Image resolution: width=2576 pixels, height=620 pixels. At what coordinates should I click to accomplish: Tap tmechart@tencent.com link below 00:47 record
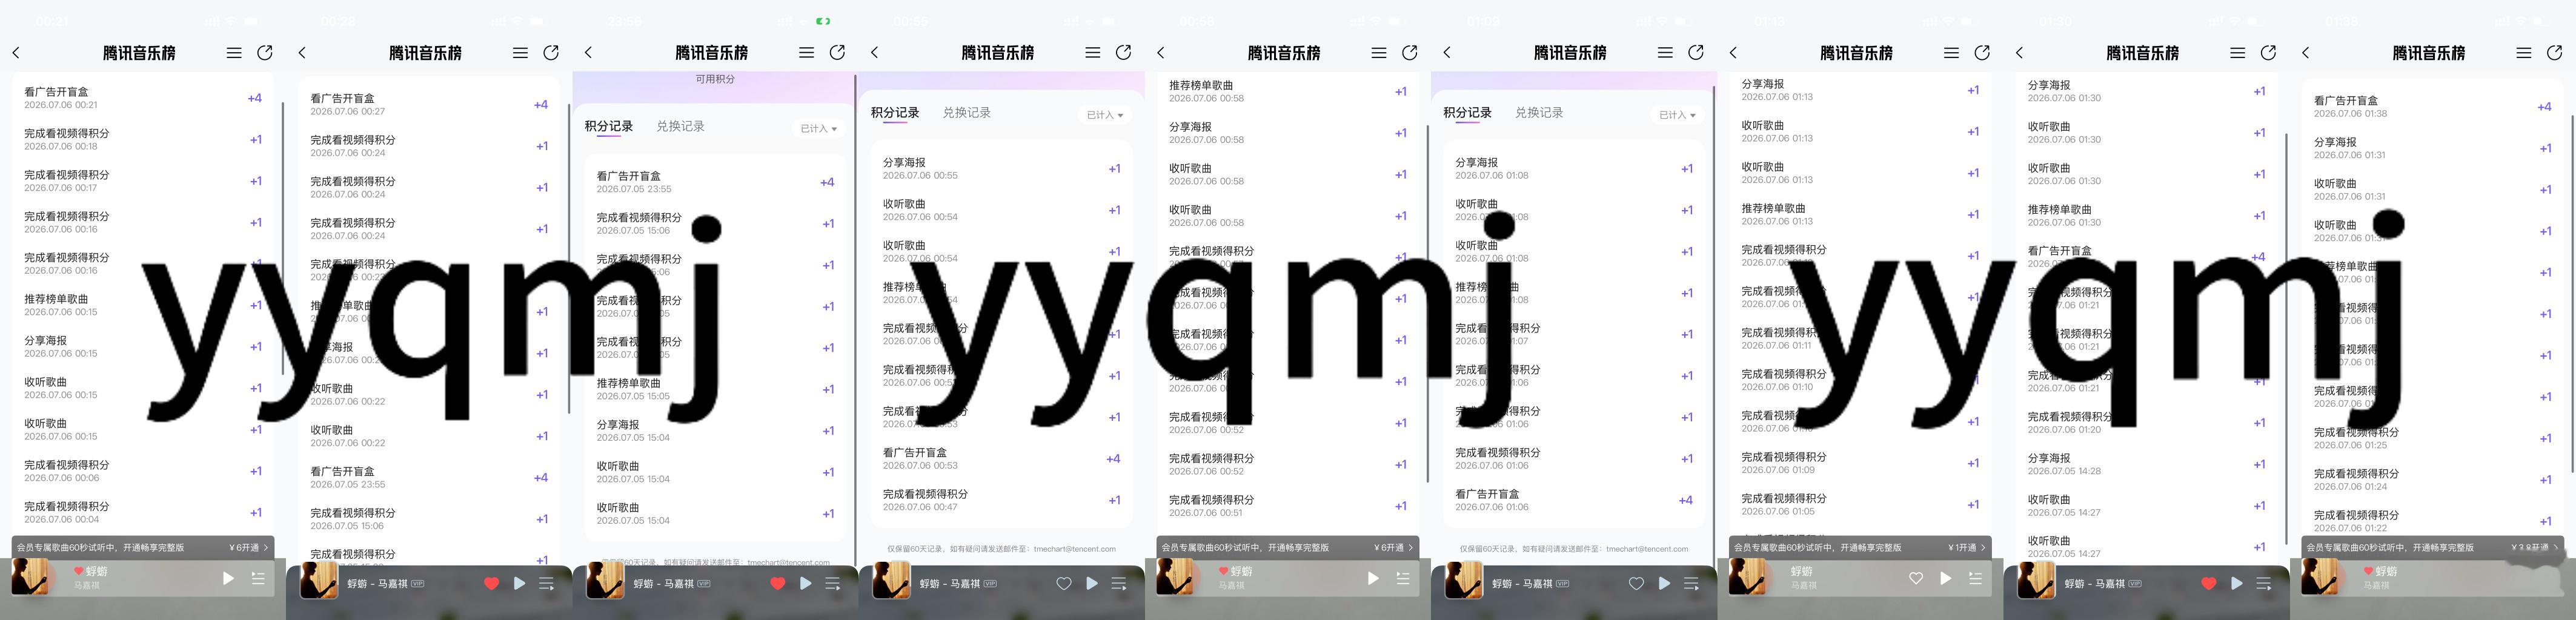1074,548
